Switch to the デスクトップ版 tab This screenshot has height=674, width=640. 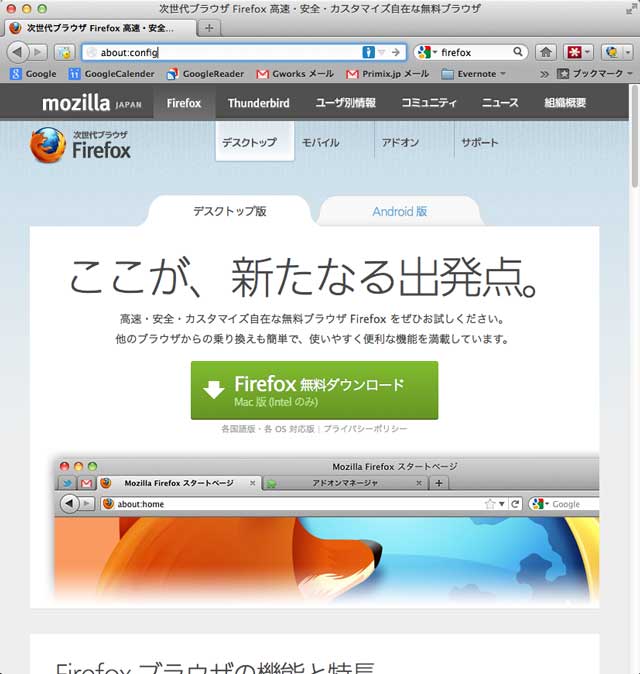(x=230, y=211)
